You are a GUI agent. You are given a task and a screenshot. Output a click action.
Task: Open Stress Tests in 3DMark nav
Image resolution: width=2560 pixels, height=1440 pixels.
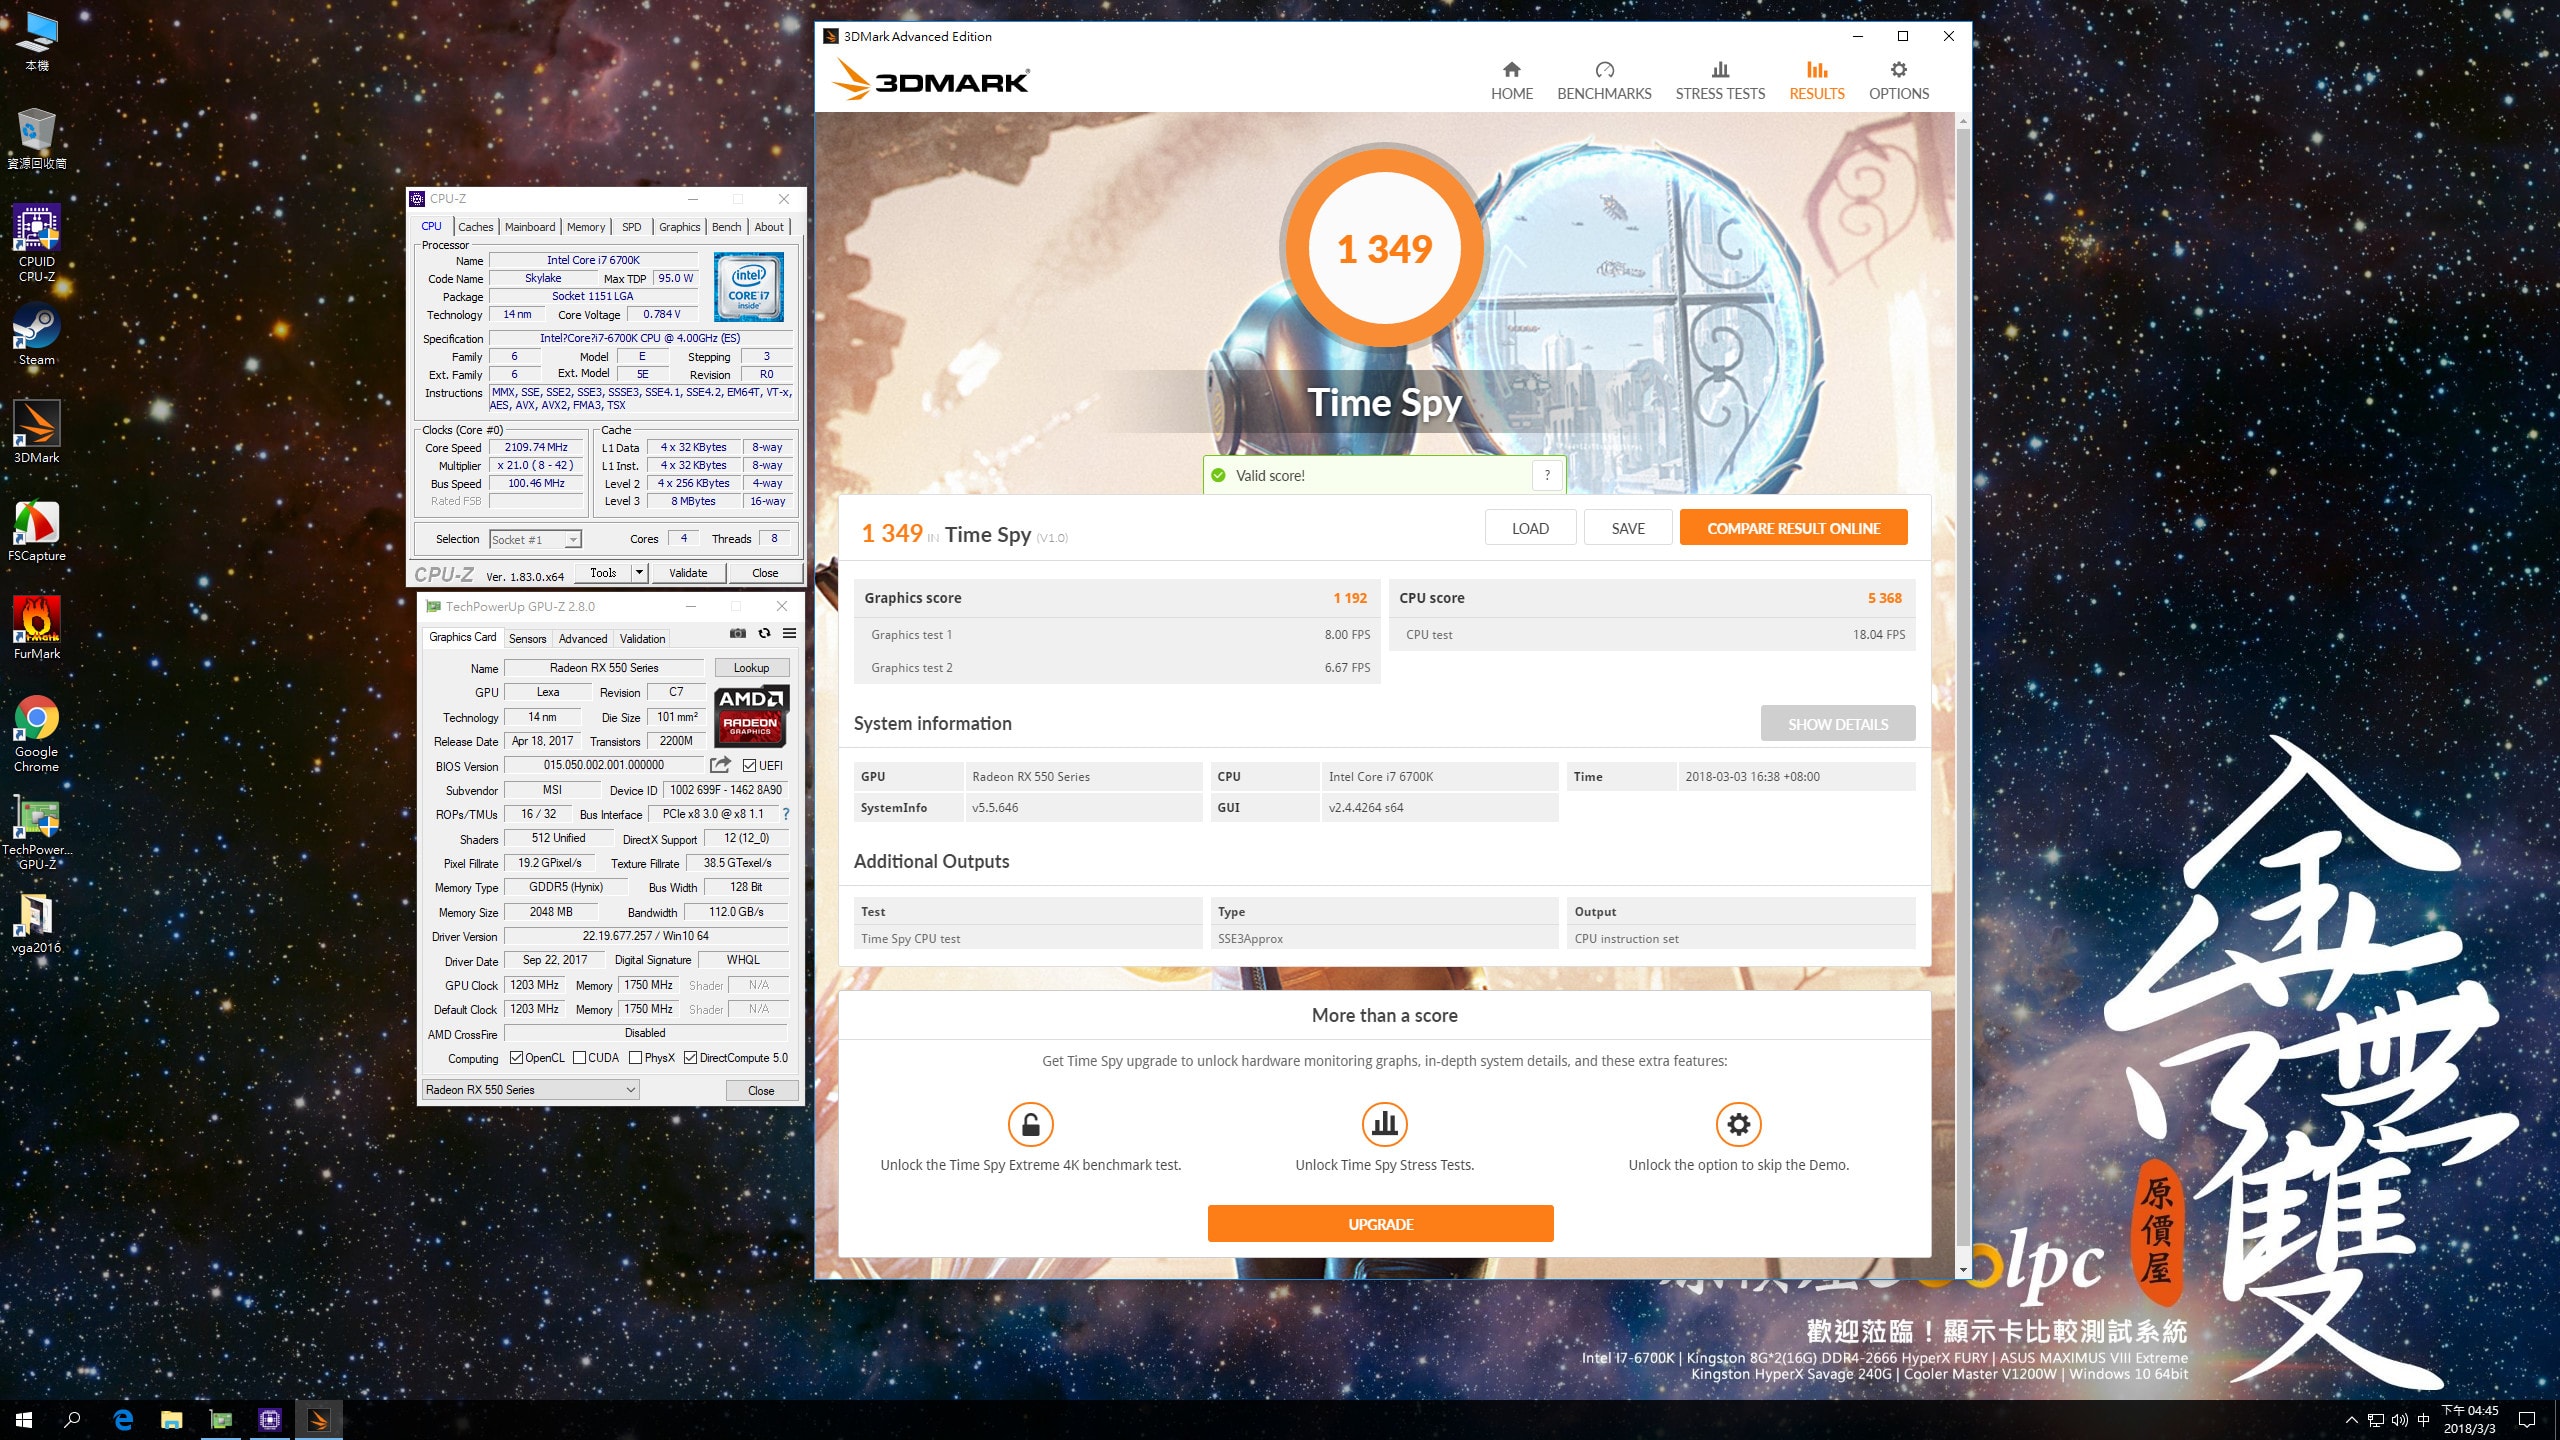[1720, 82]
